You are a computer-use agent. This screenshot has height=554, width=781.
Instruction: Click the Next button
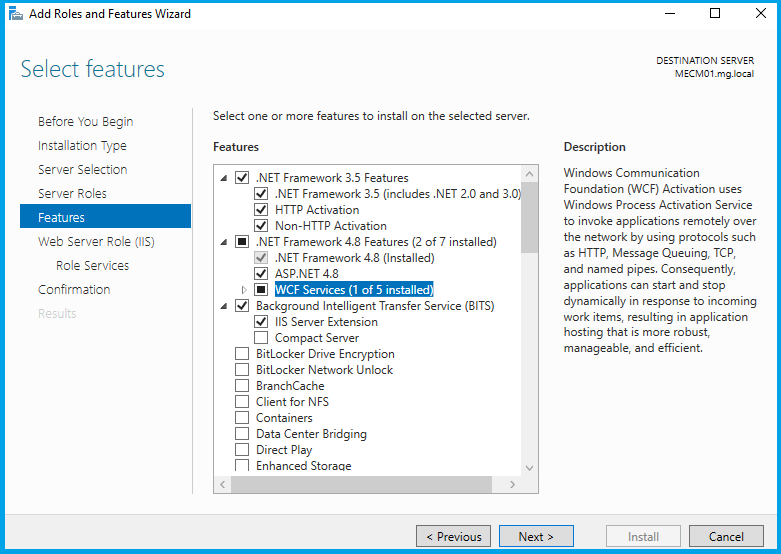536,536
